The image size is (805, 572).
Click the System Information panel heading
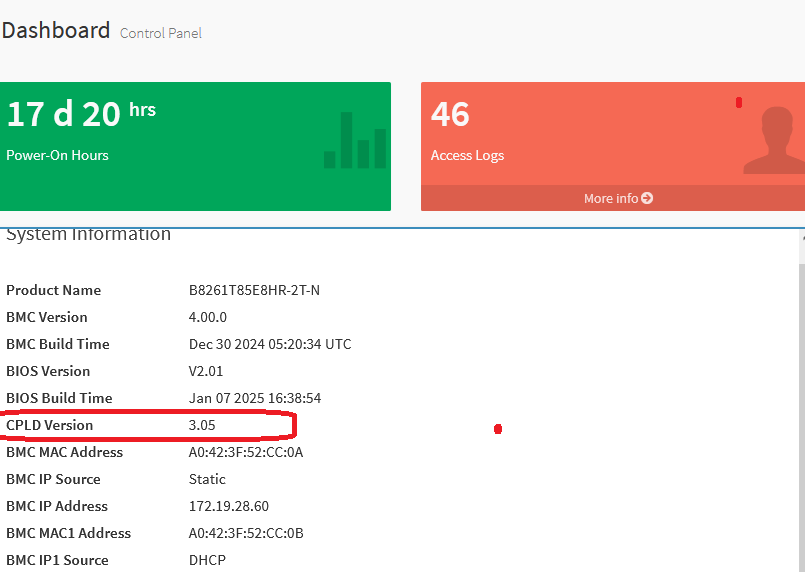point(89,235)
